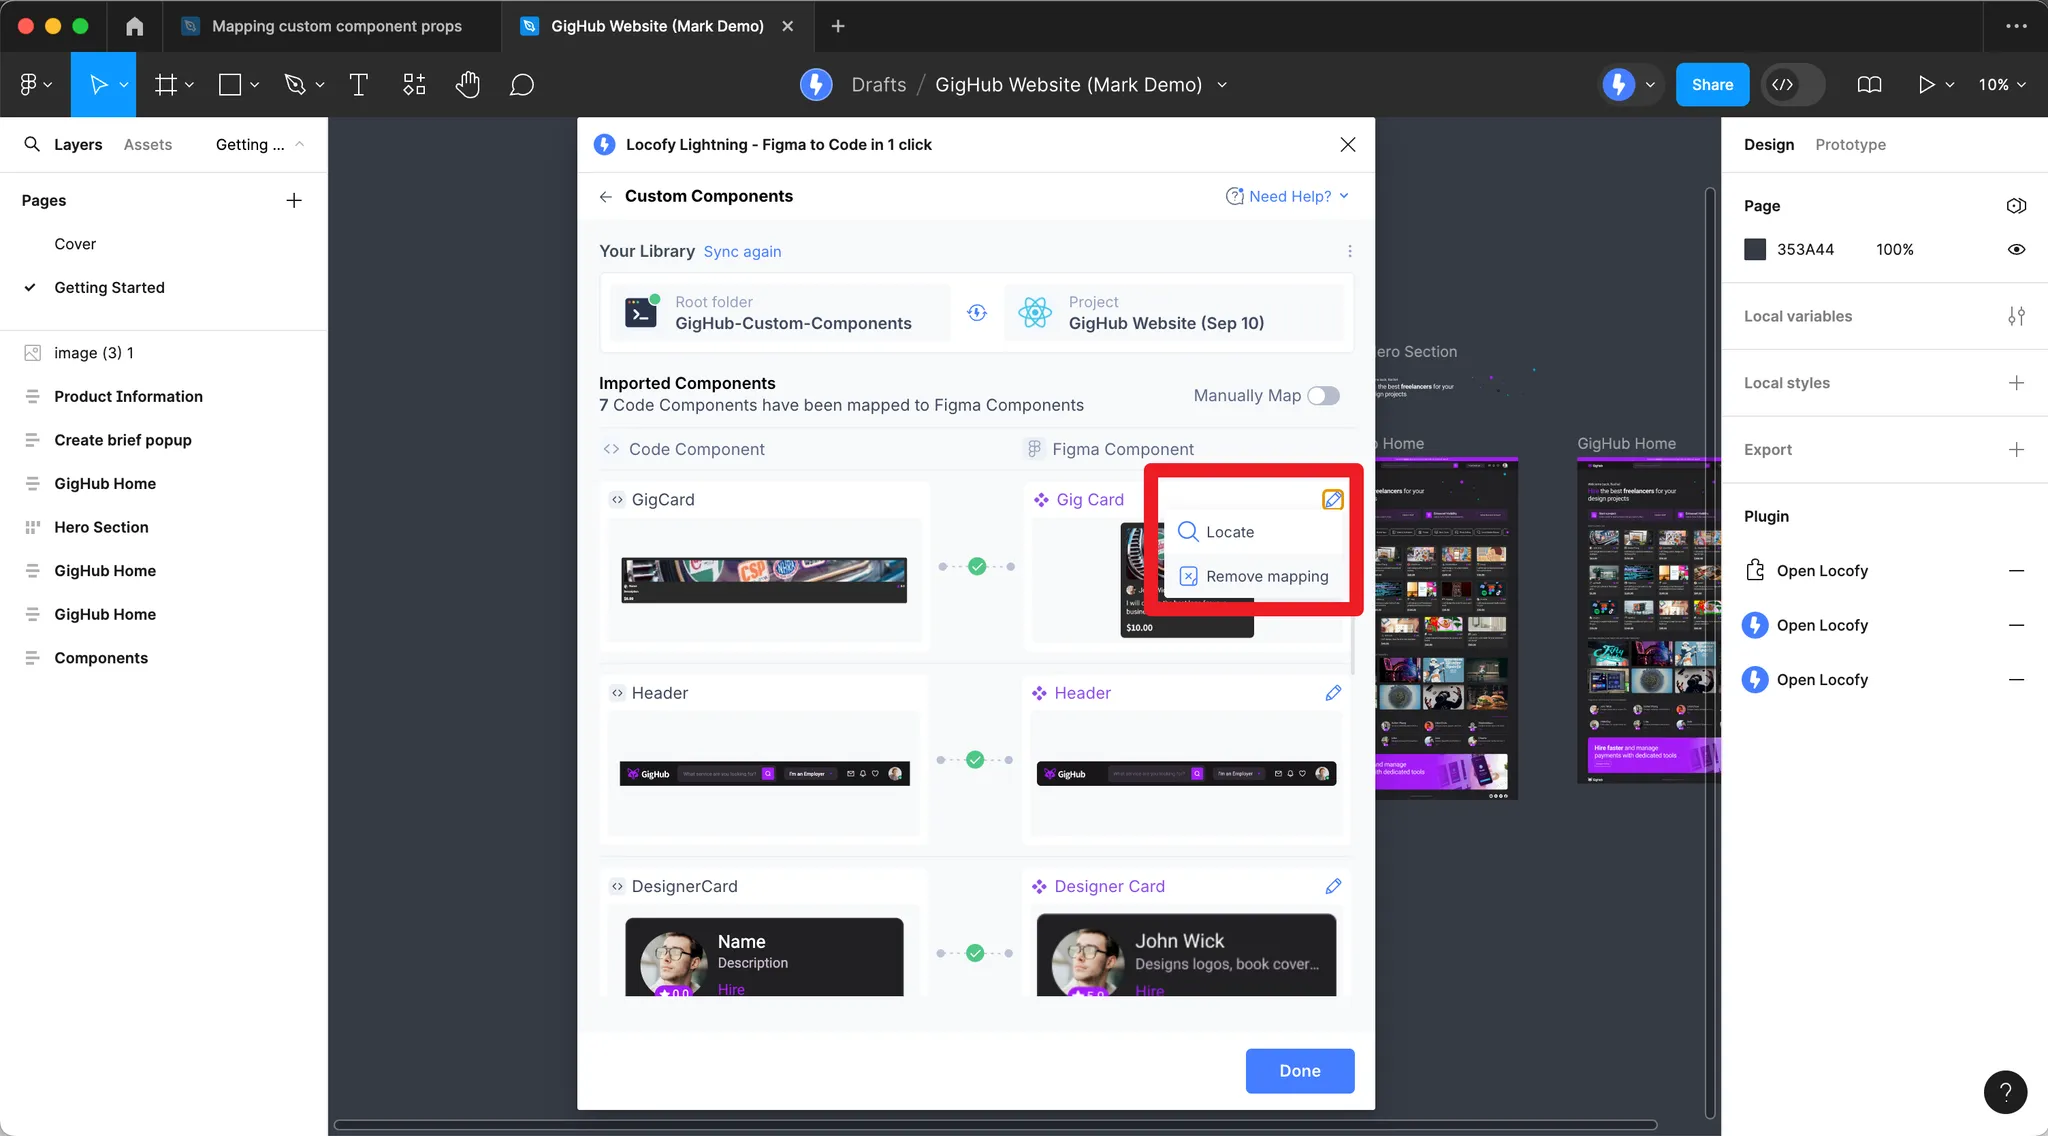Open Local variables settings icon
The height and width of the screenshot is (1136, 2048).
click(x=2016, y=316)
